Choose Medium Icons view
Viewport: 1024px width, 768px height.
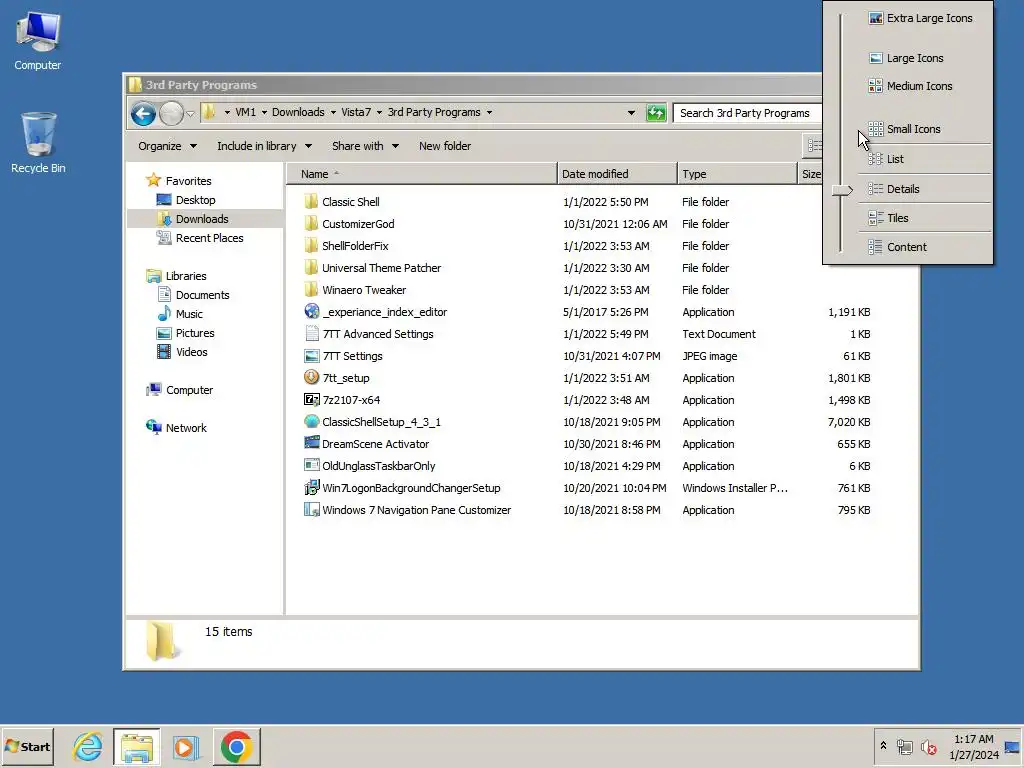click(910, 86)
